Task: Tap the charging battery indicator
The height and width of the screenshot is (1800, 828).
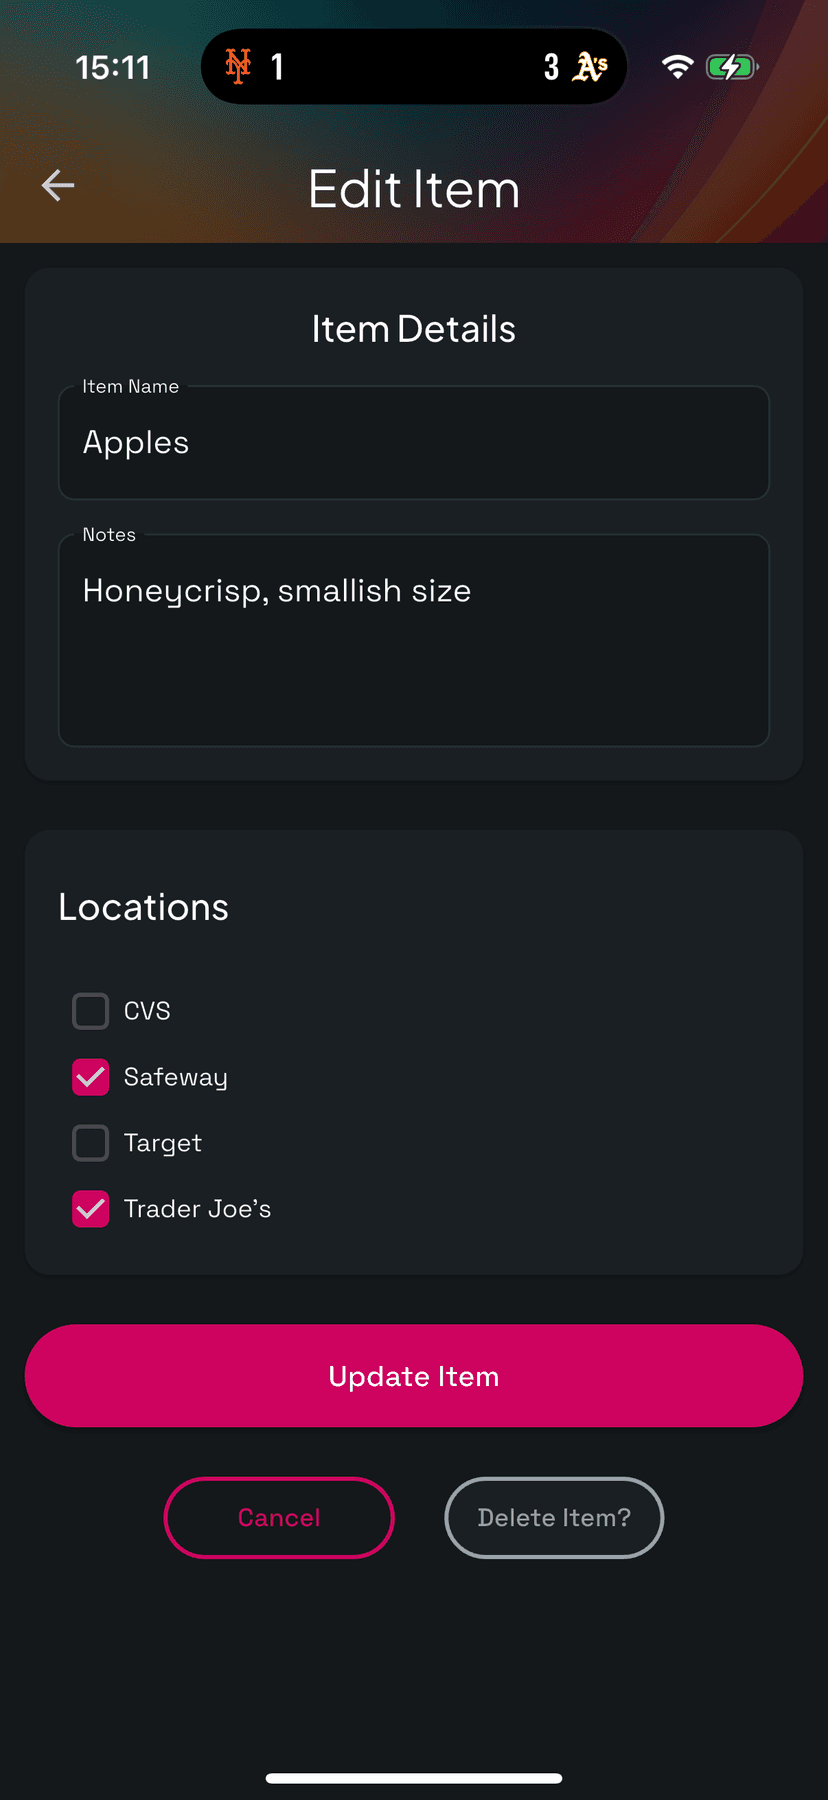Action: tap(732, 67)
